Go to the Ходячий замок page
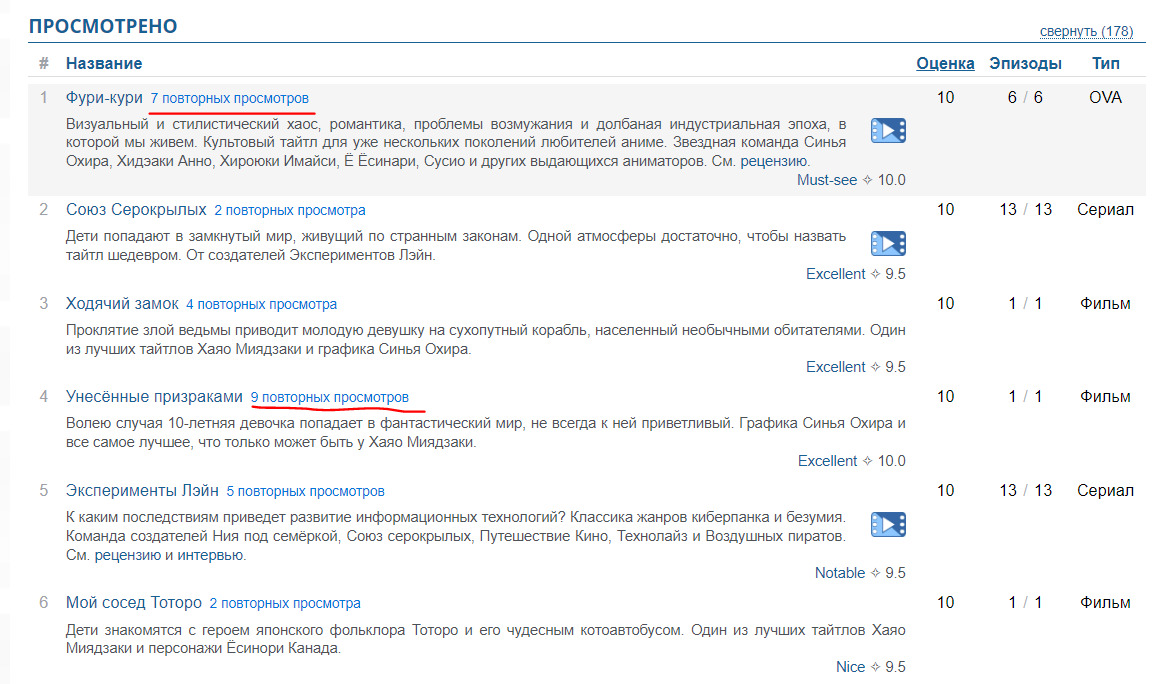The width and height of the screenshot is (1167, 684). coord(122,304)
